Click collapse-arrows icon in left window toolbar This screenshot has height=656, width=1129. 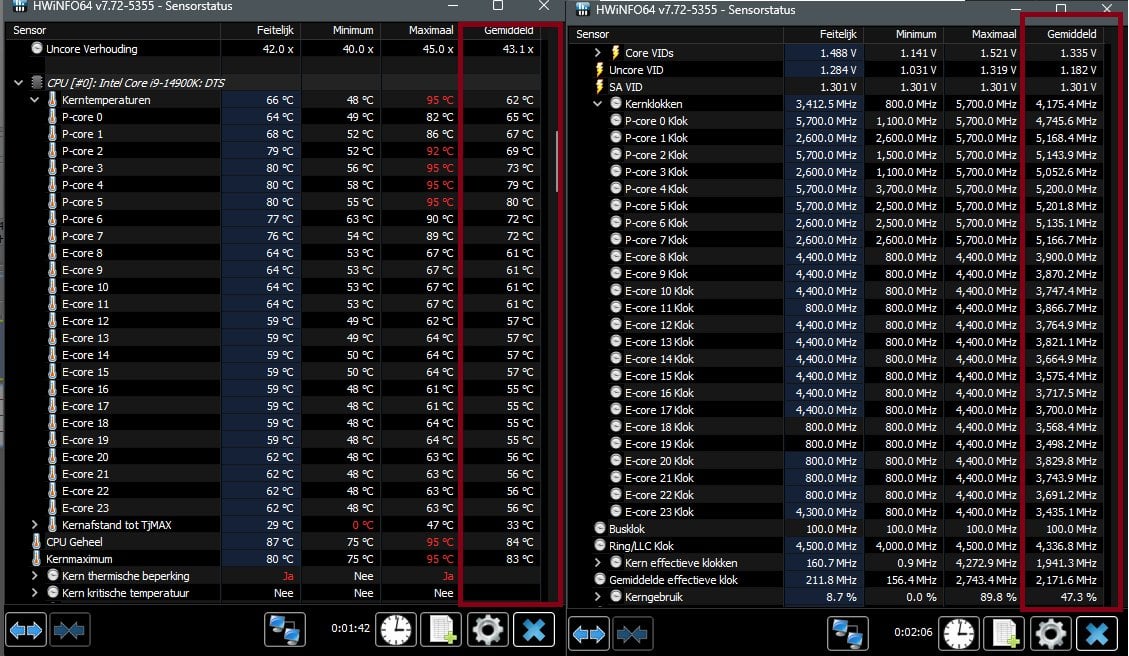[69, 631]
